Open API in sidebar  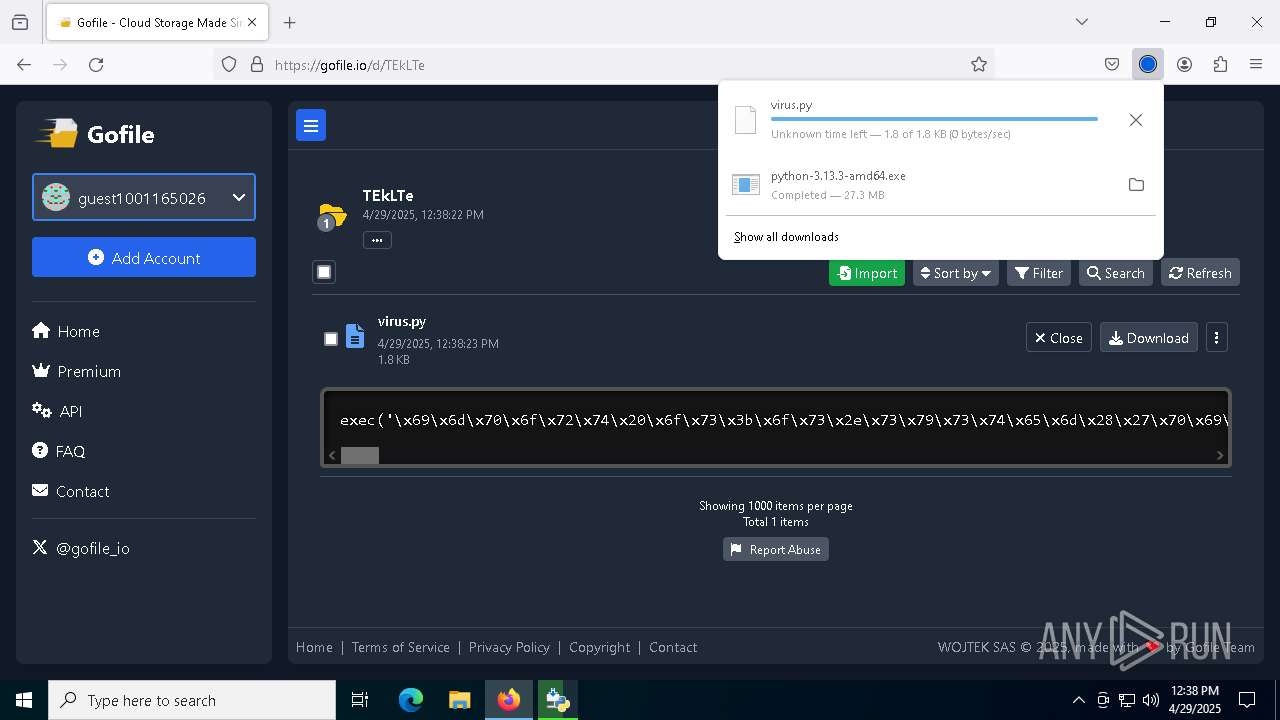(57, 411)
